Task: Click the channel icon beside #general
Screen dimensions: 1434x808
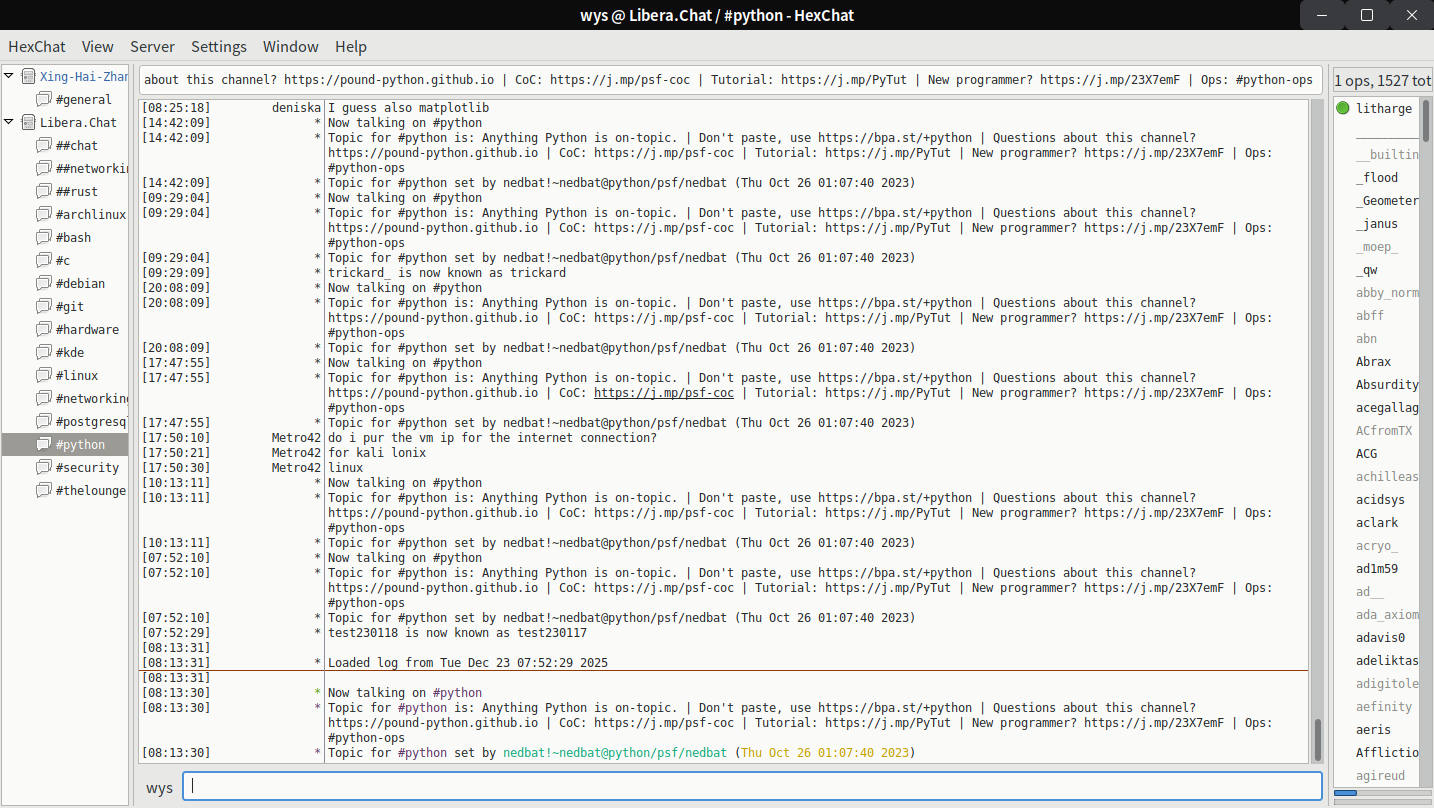Action: click(43, 99)
